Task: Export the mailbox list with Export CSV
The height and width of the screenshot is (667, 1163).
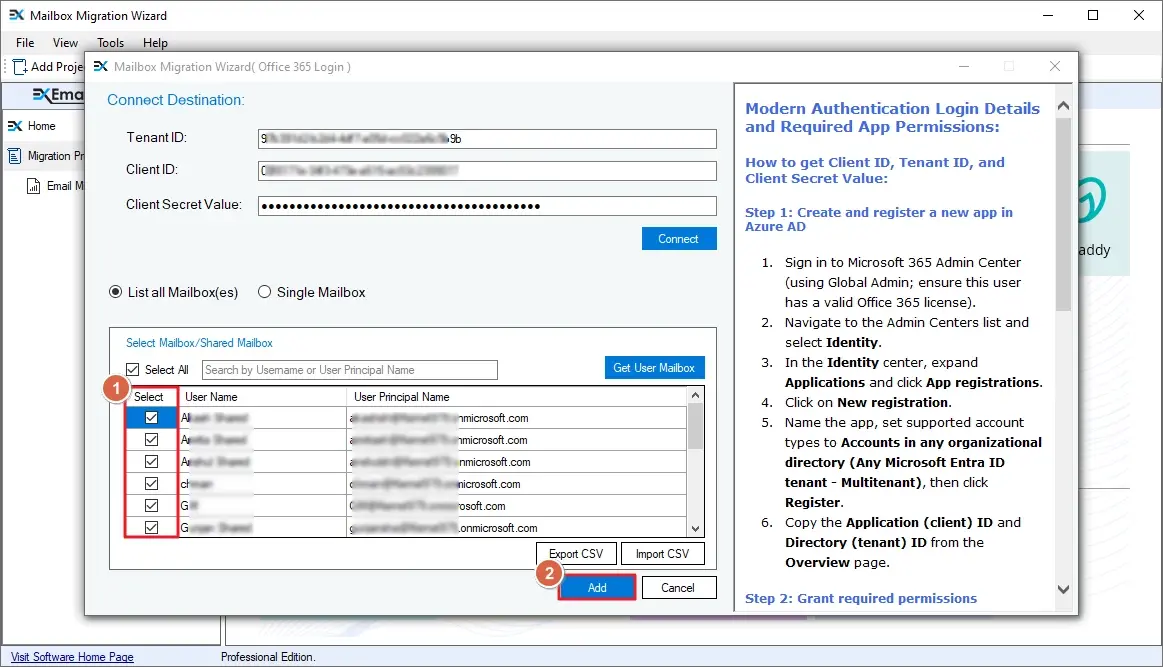Action: pyautogui.click(x=575, y=553)
